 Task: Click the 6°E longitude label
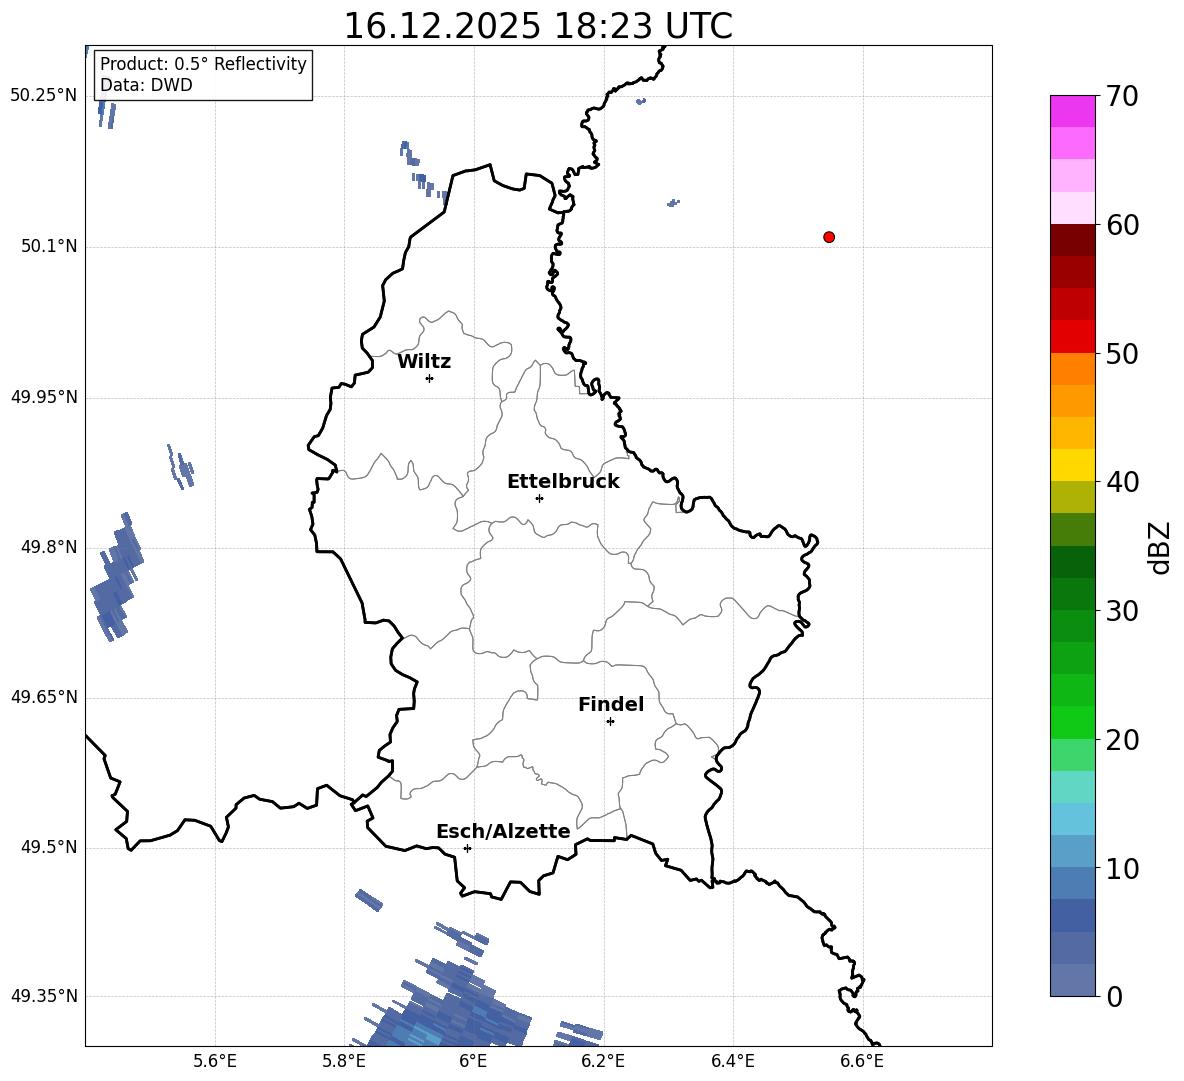pos(473,1061)
